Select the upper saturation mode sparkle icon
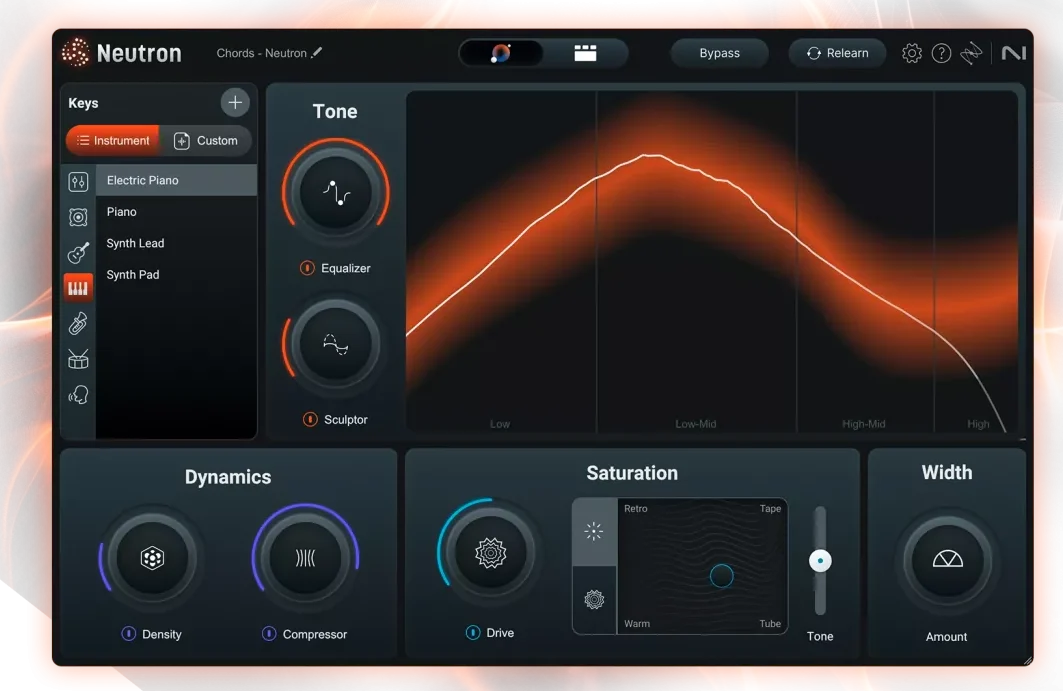The image size is (1063, 691). coord(594,531)
